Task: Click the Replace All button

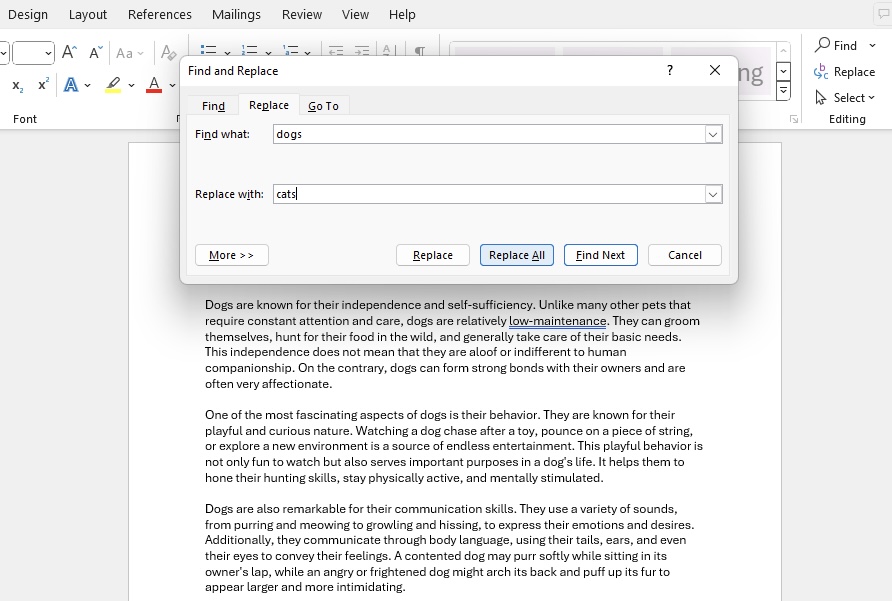Action: click(x=517, y=255)
